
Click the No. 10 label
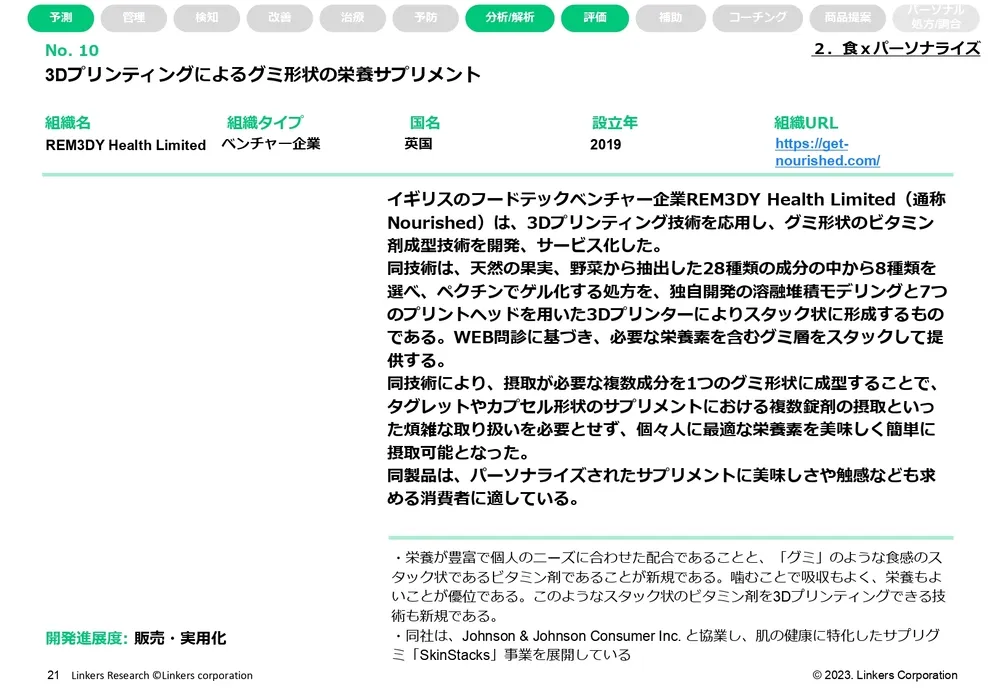point(72,50)
